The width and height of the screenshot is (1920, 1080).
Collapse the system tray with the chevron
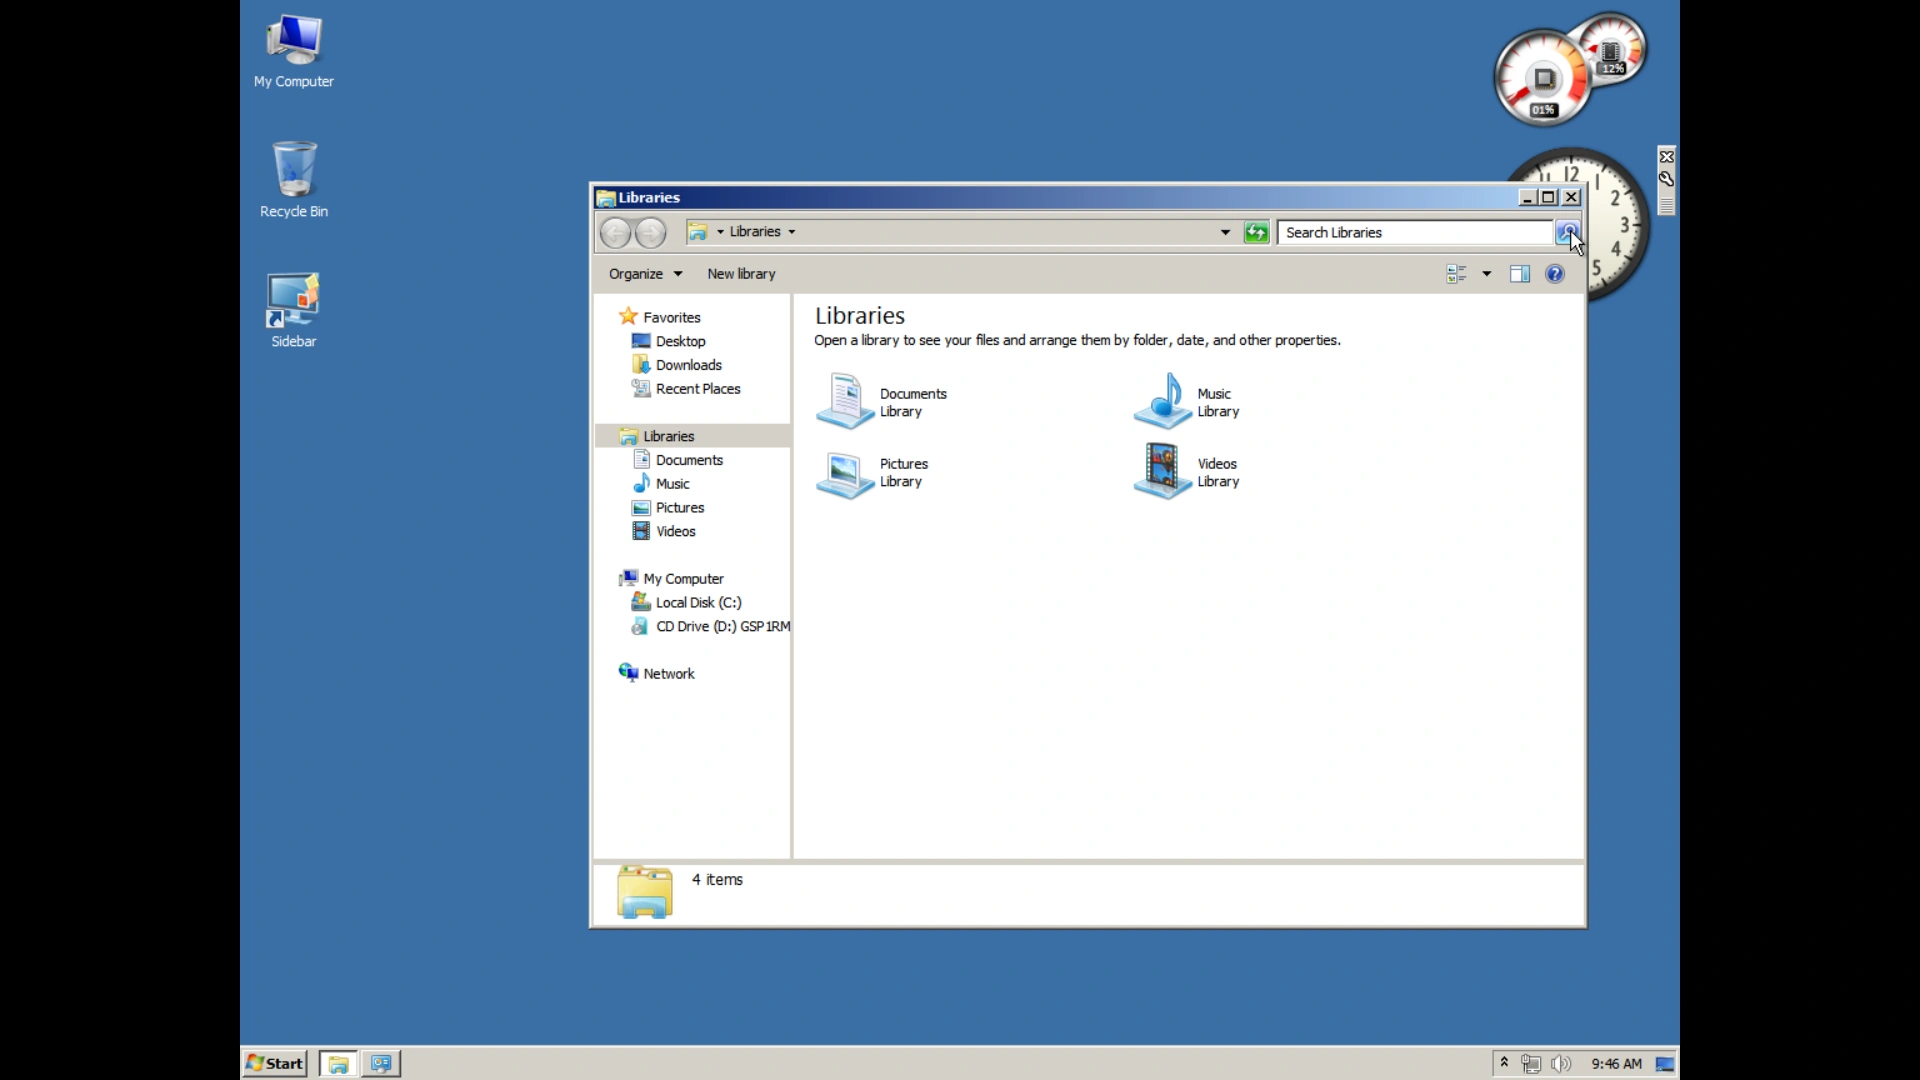[x=1505, y=1063]
